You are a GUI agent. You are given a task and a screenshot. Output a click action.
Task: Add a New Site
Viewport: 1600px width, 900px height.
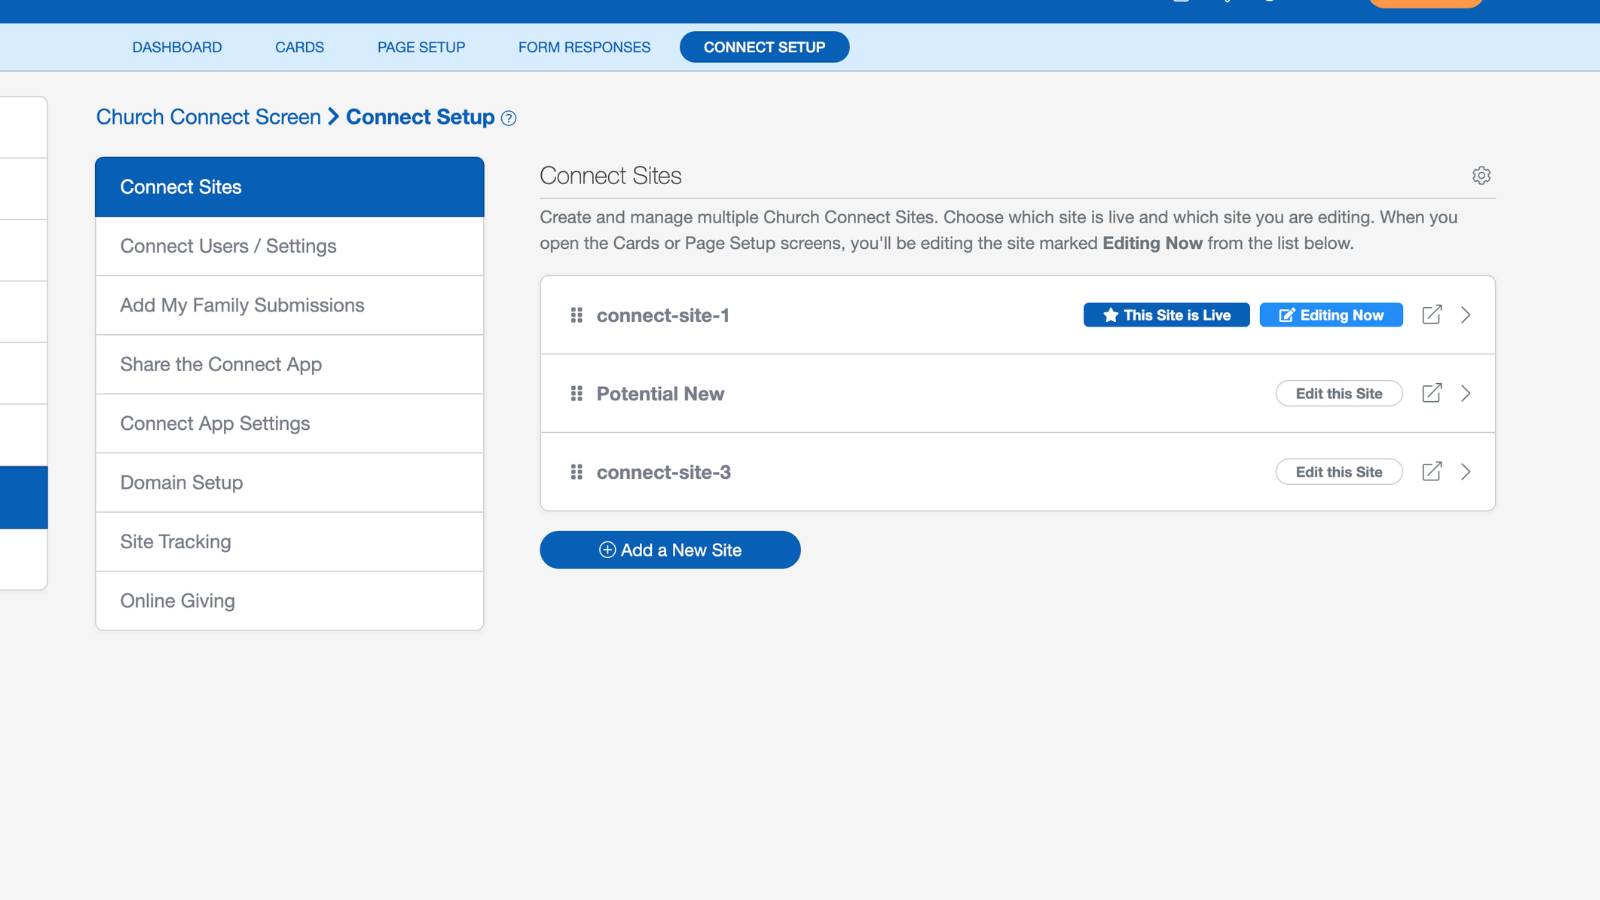[670, 550]
